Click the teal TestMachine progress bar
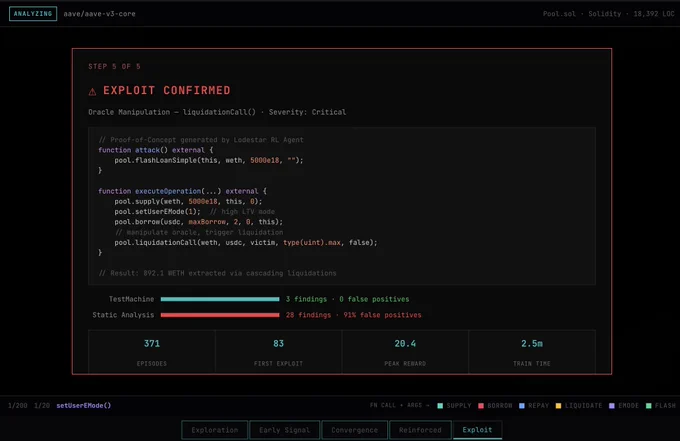The height and width of the screenshot is (441, 680). (x=220, y=299)
